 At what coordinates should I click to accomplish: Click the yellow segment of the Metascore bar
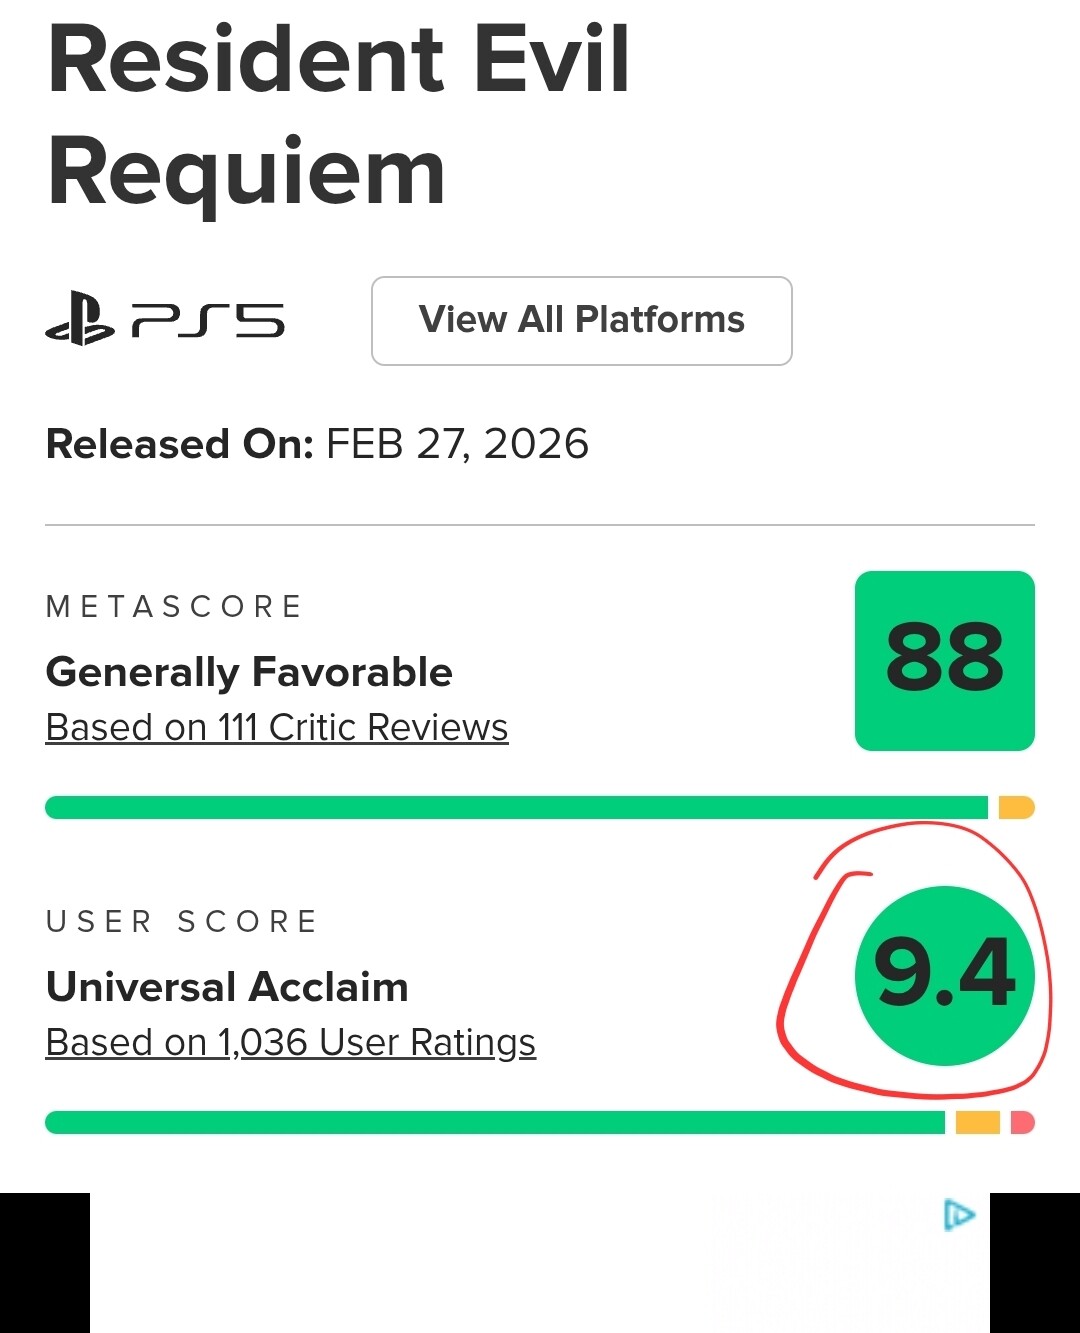pos(1016,807)
